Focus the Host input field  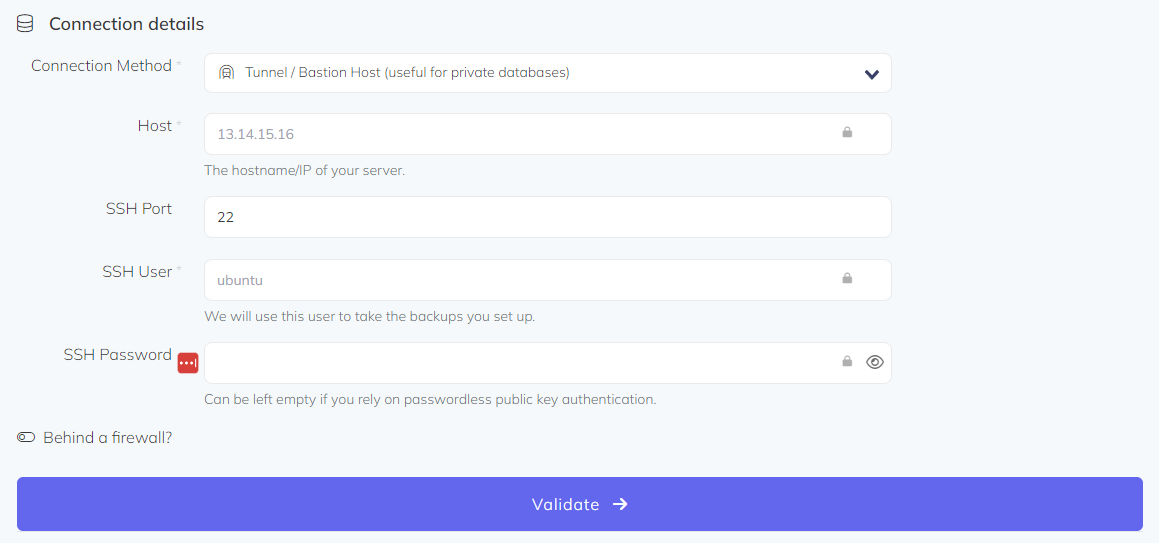(520, 134)
